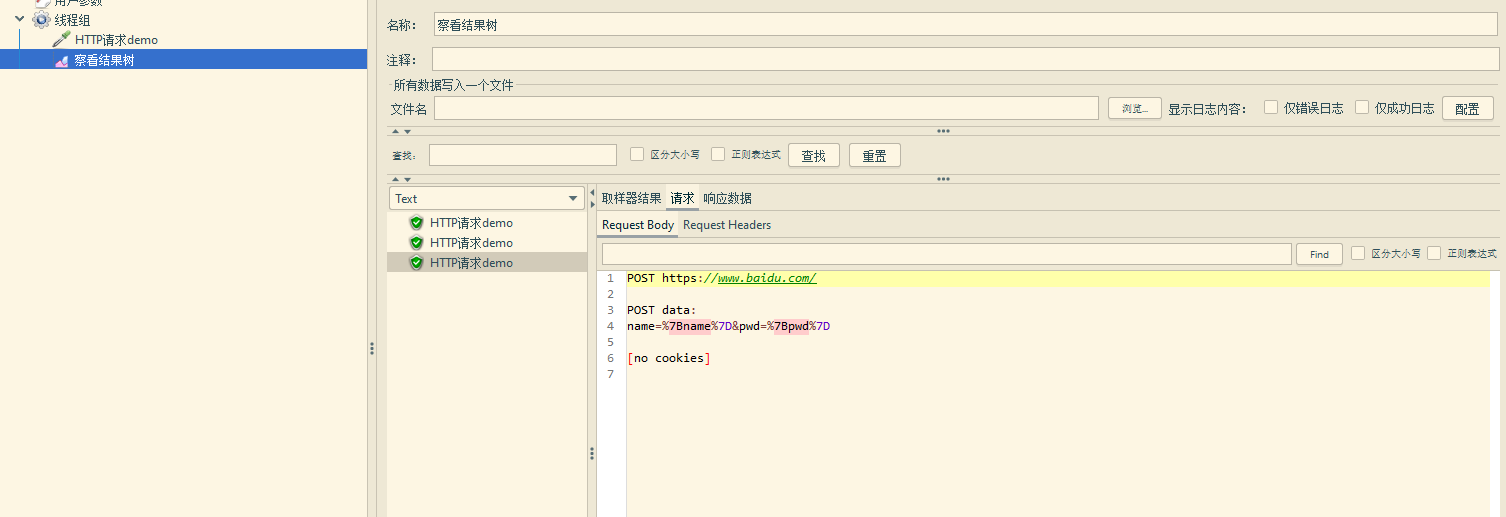Enable the 仅错误日志 checkbox

pyautogui.click(x=1271, y=107)
